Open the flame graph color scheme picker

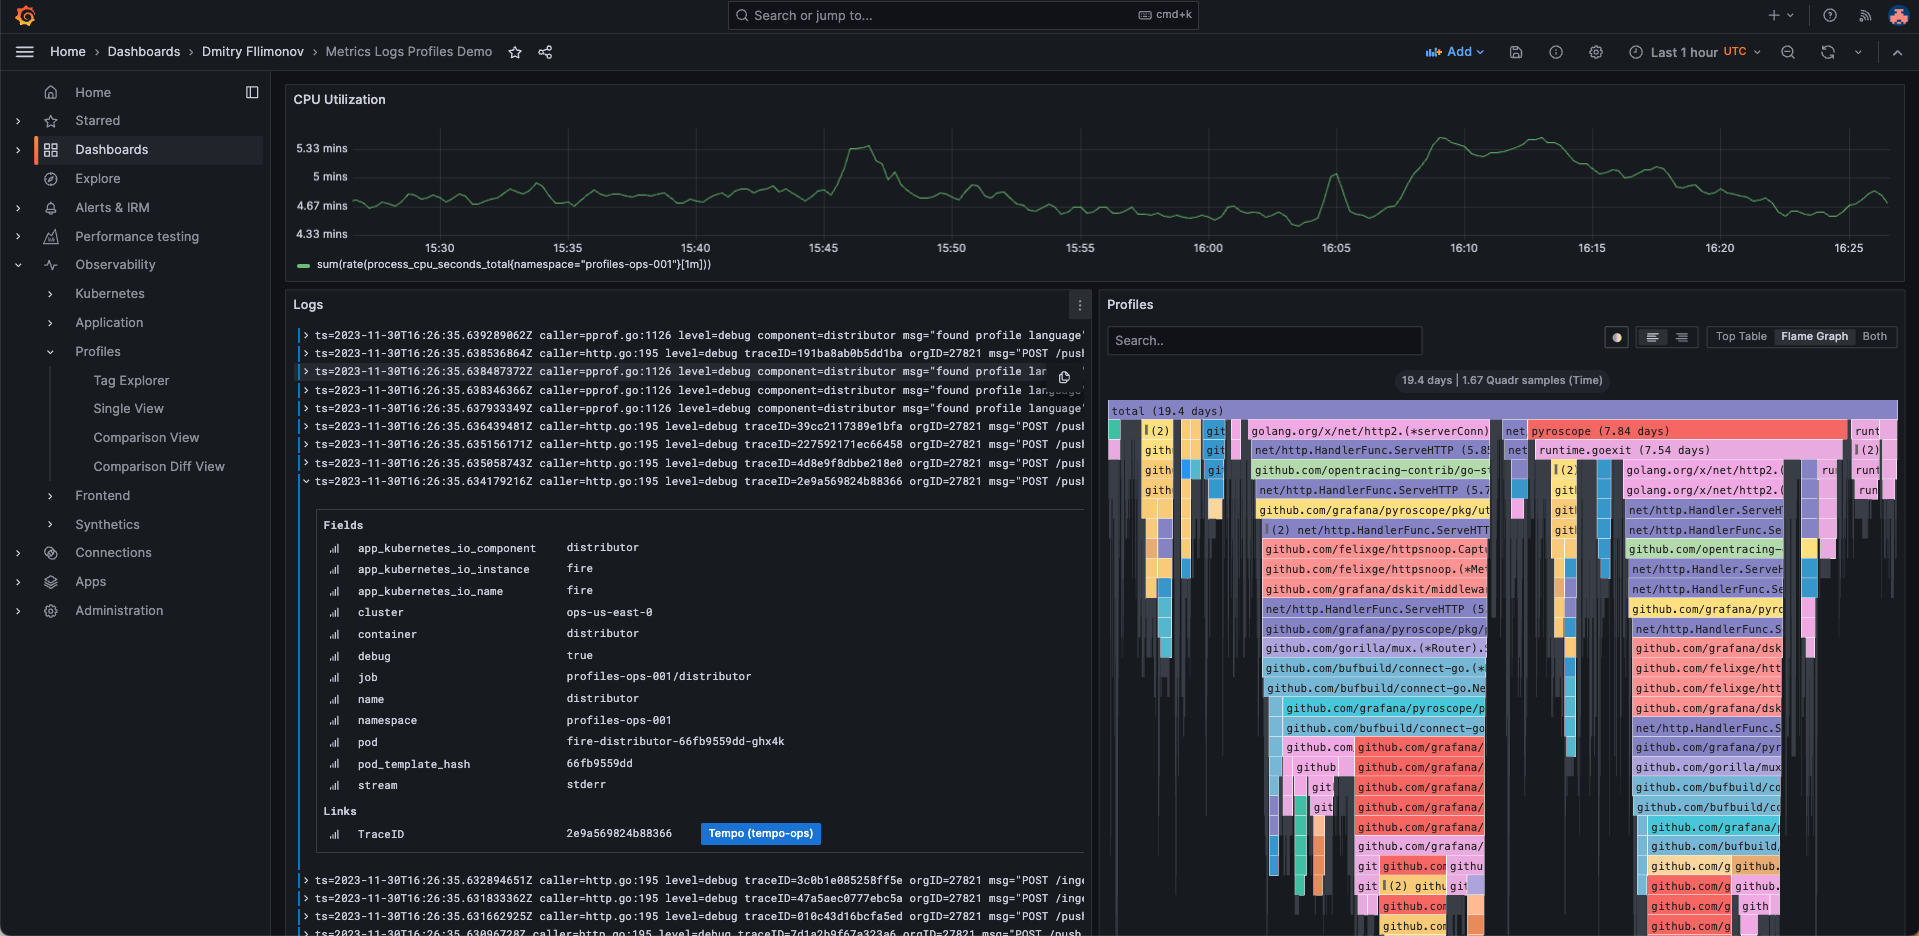[1616, 337]
